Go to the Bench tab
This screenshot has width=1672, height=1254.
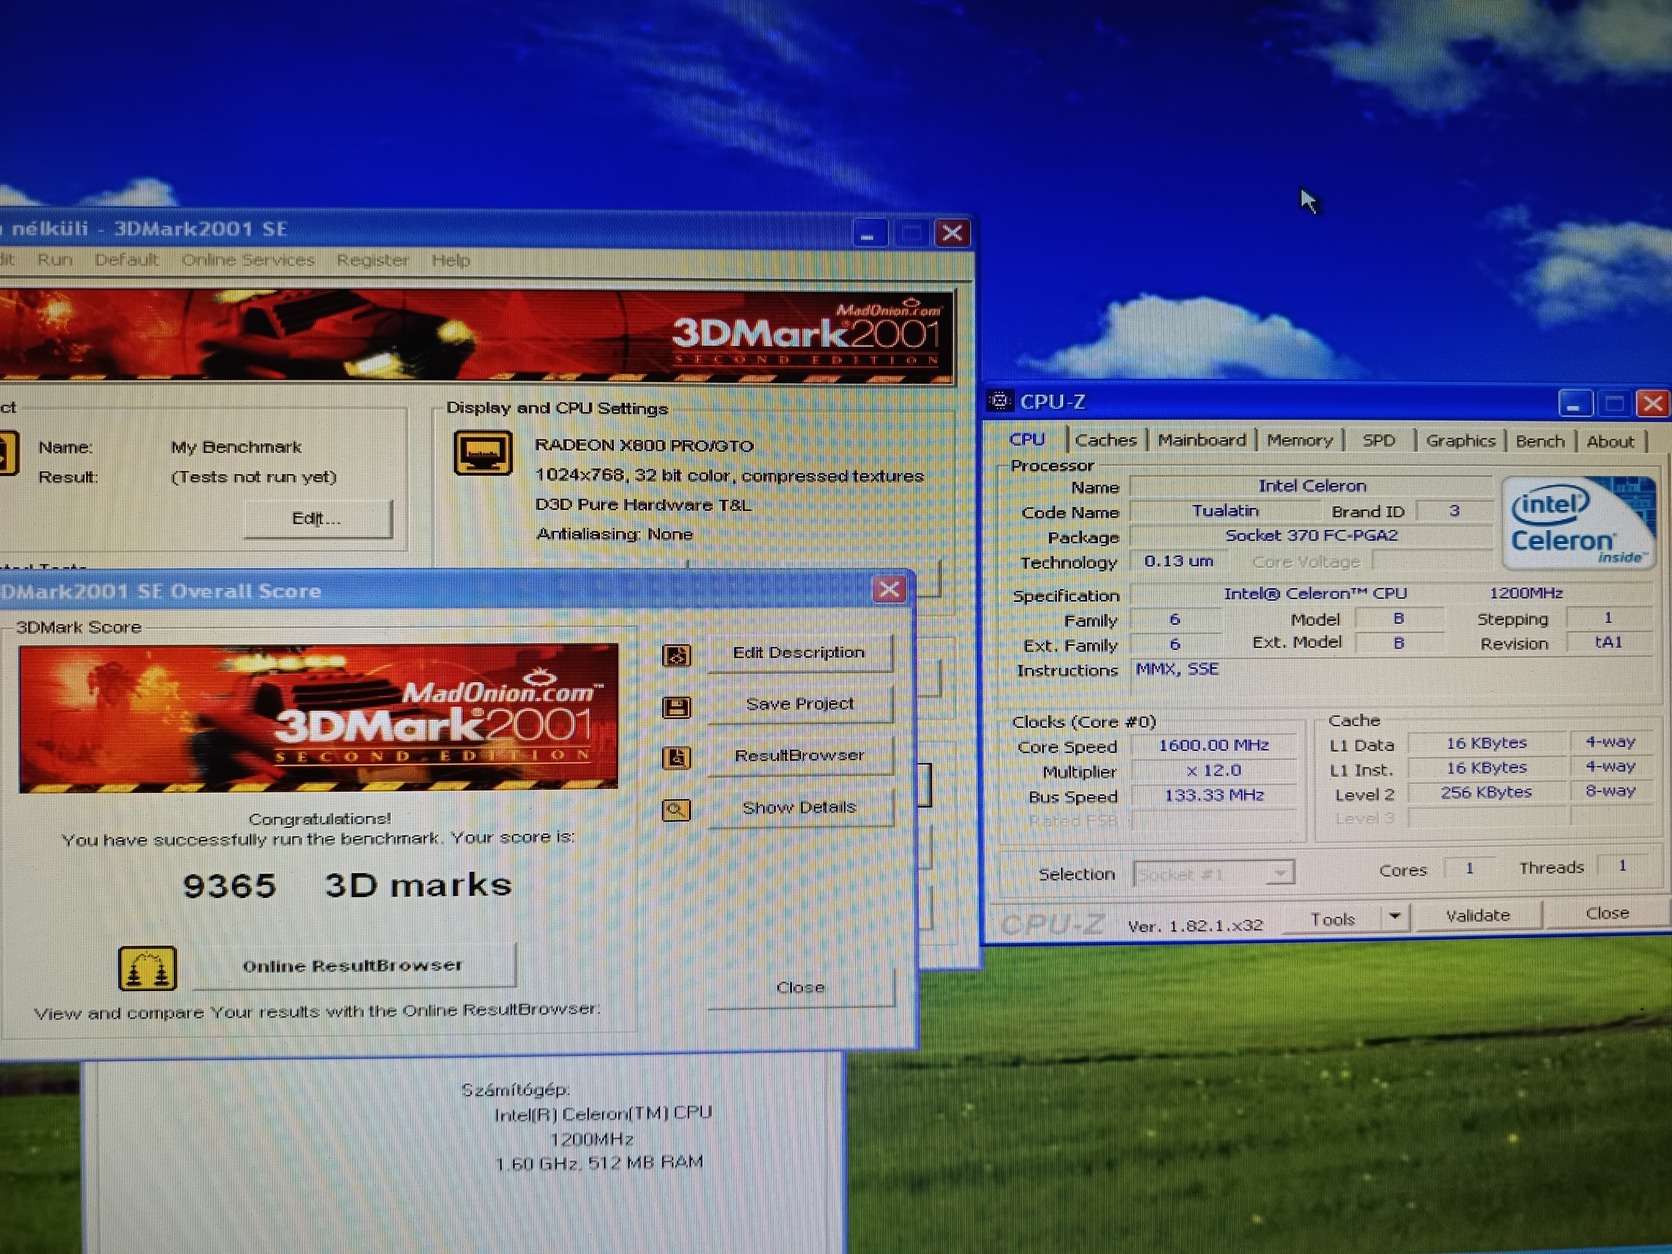click(x=1540, y=441)
